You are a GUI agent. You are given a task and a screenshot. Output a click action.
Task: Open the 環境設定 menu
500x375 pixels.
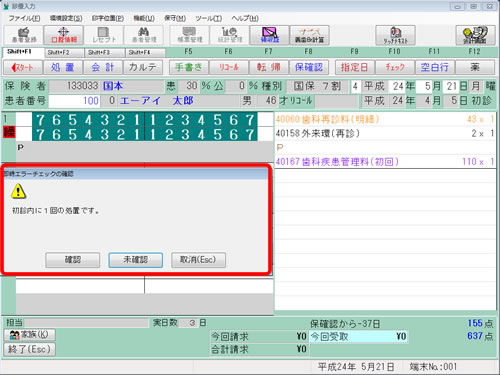pyautogui.click(x=66, y=18)
